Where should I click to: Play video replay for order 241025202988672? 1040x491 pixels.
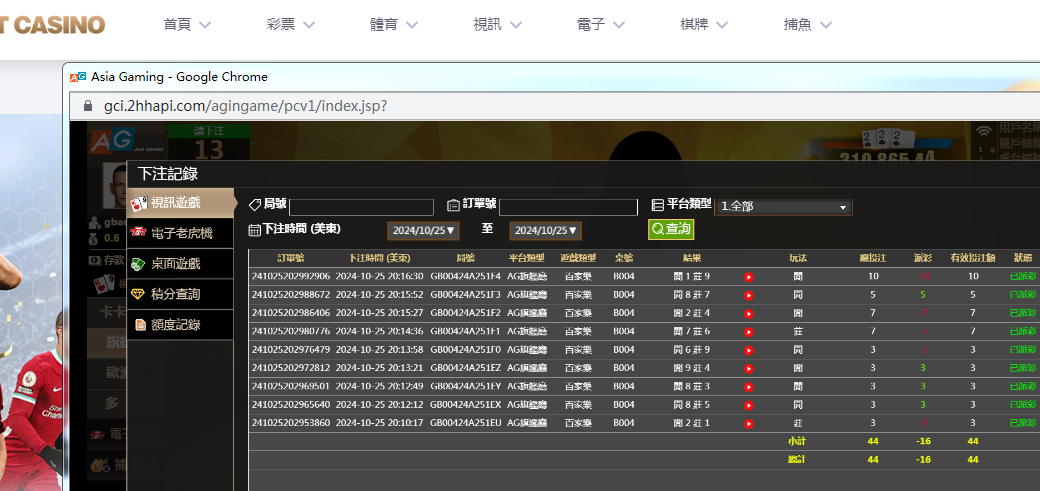tap(748, 295)
